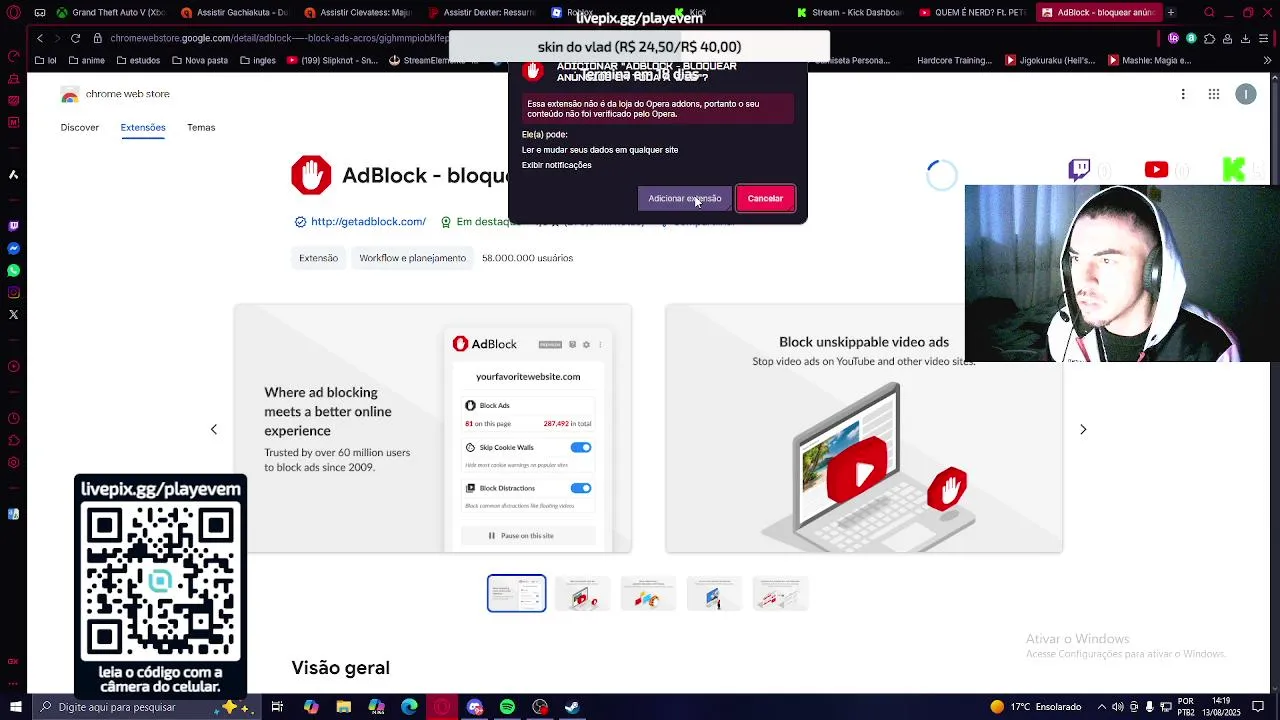Screen dimensions: 1280x720
Task: Switch to QUEM É NERD tab
Action: pyautogui.click(x=972, y=13)
